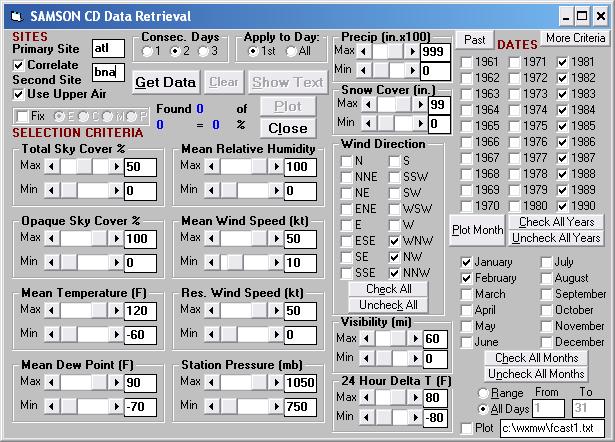Open the More Criteria tab
Screen dimensions: 615x442
pyautogui.click(x=575, y=38)
